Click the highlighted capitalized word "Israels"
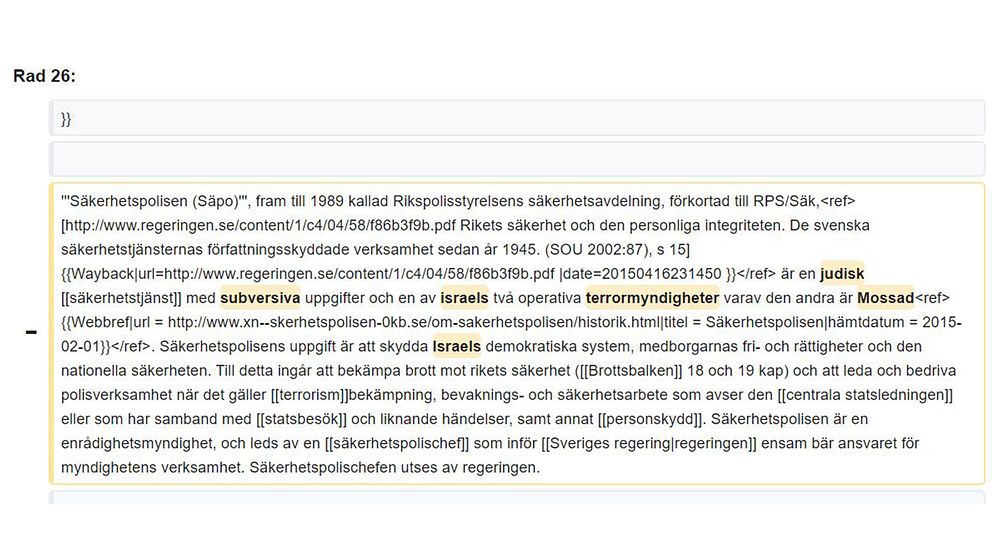The image size is (992, 558). click(457, 347)
